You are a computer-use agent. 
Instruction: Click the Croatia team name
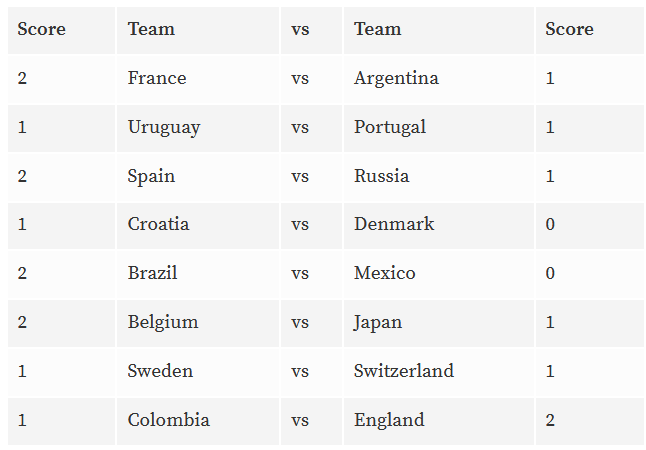click(159, 225)
